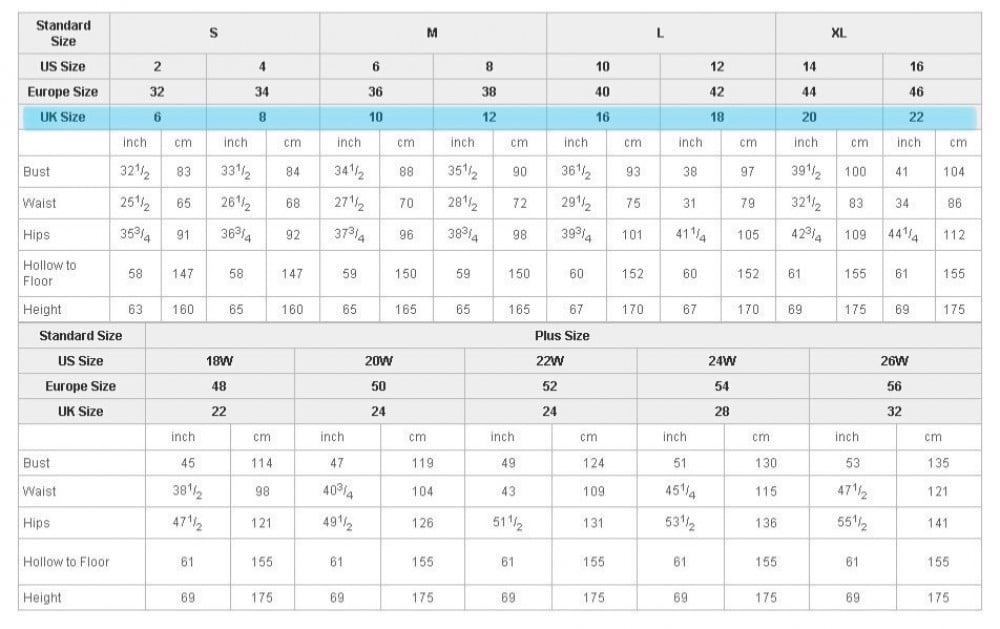
Task: Select Europe size 36 cell
Action: [376, 92]
